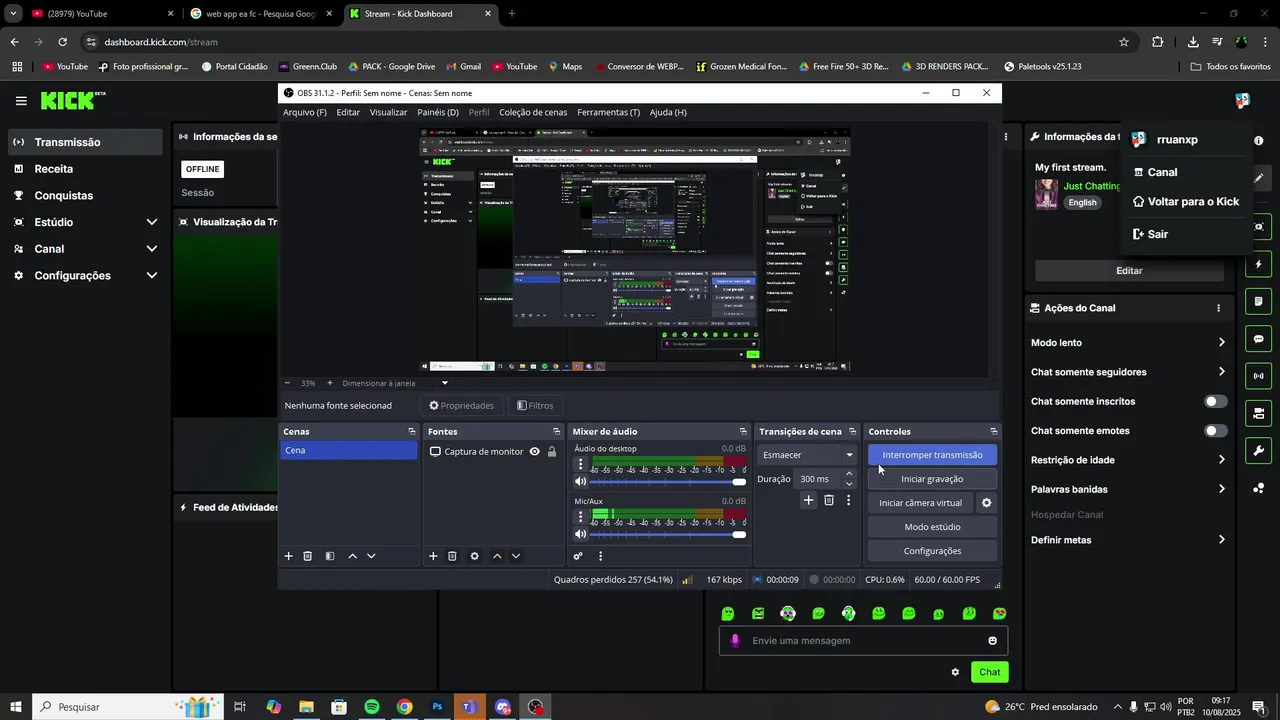
Task: Open Painéis (D) menu in OBS
Action: [x=438, y=112]
